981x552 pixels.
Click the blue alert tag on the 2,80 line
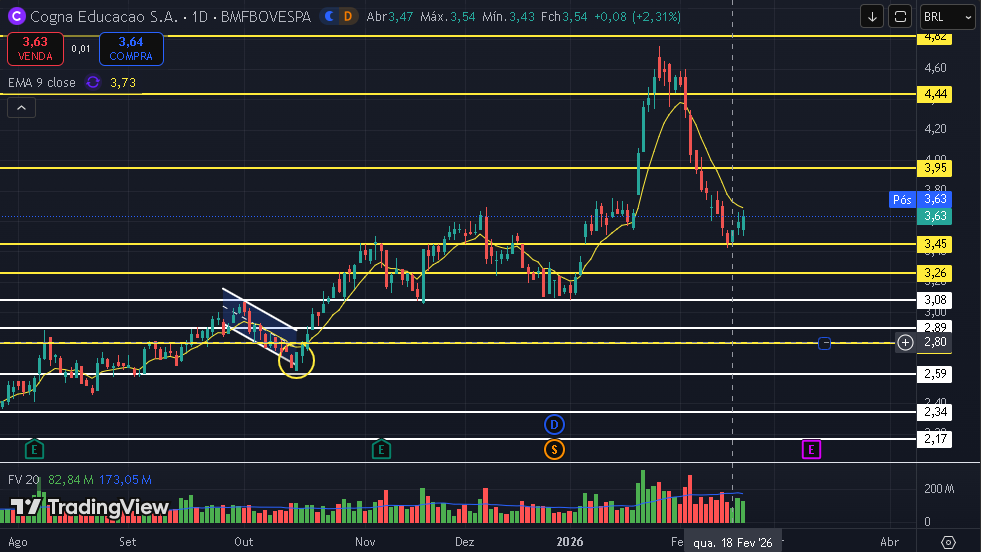tap(825, 343)
